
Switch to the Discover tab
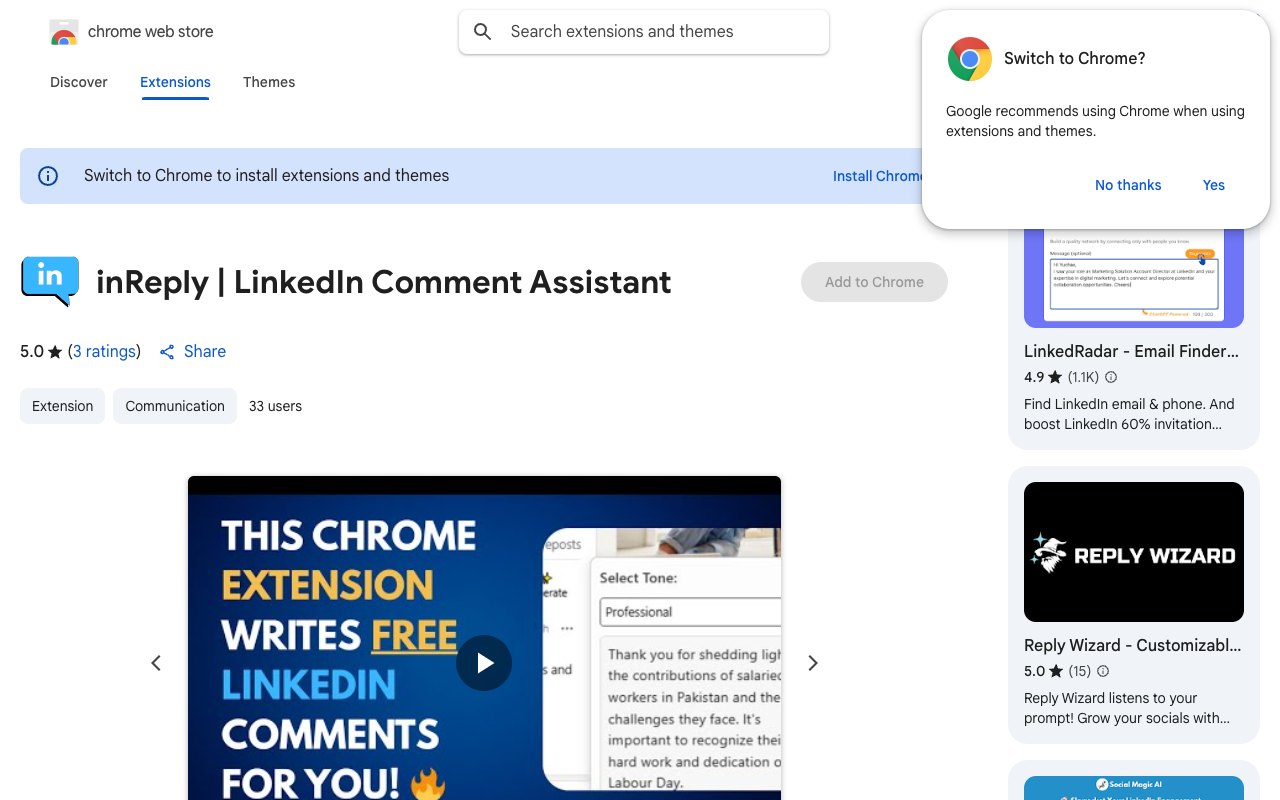coord(78,82)
